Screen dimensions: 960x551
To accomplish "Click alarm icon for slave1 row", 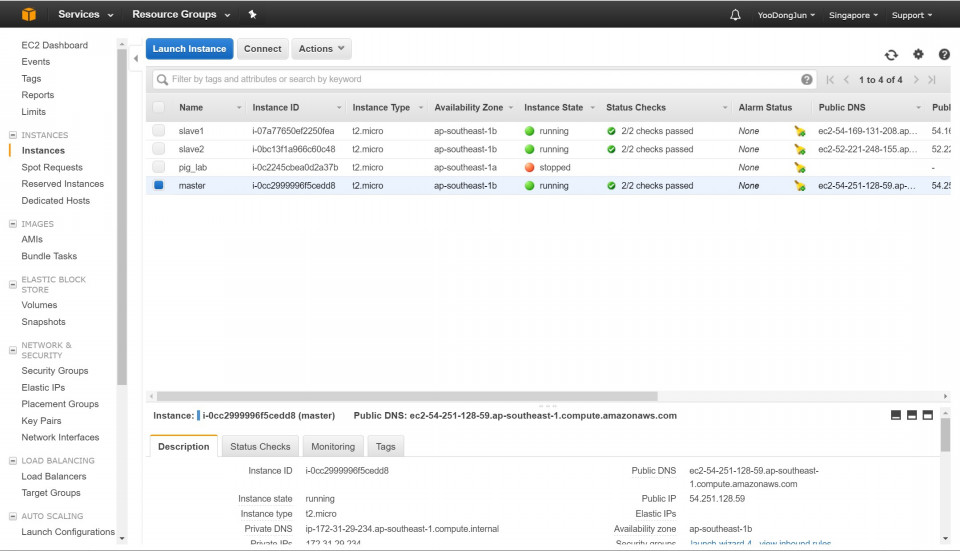I will 800,131.
